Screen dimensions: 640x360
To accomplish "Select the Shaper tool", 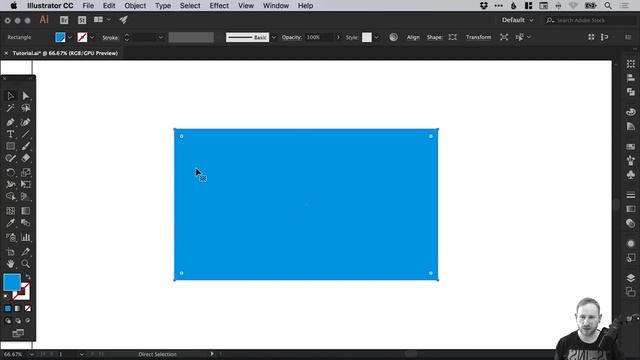I will tap(11, 158).
